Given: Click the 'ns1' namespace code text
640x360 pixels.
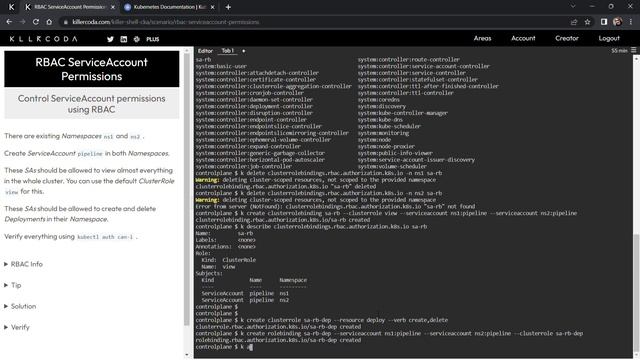Looking at the screenshot, I should click(x=108, y=137).
